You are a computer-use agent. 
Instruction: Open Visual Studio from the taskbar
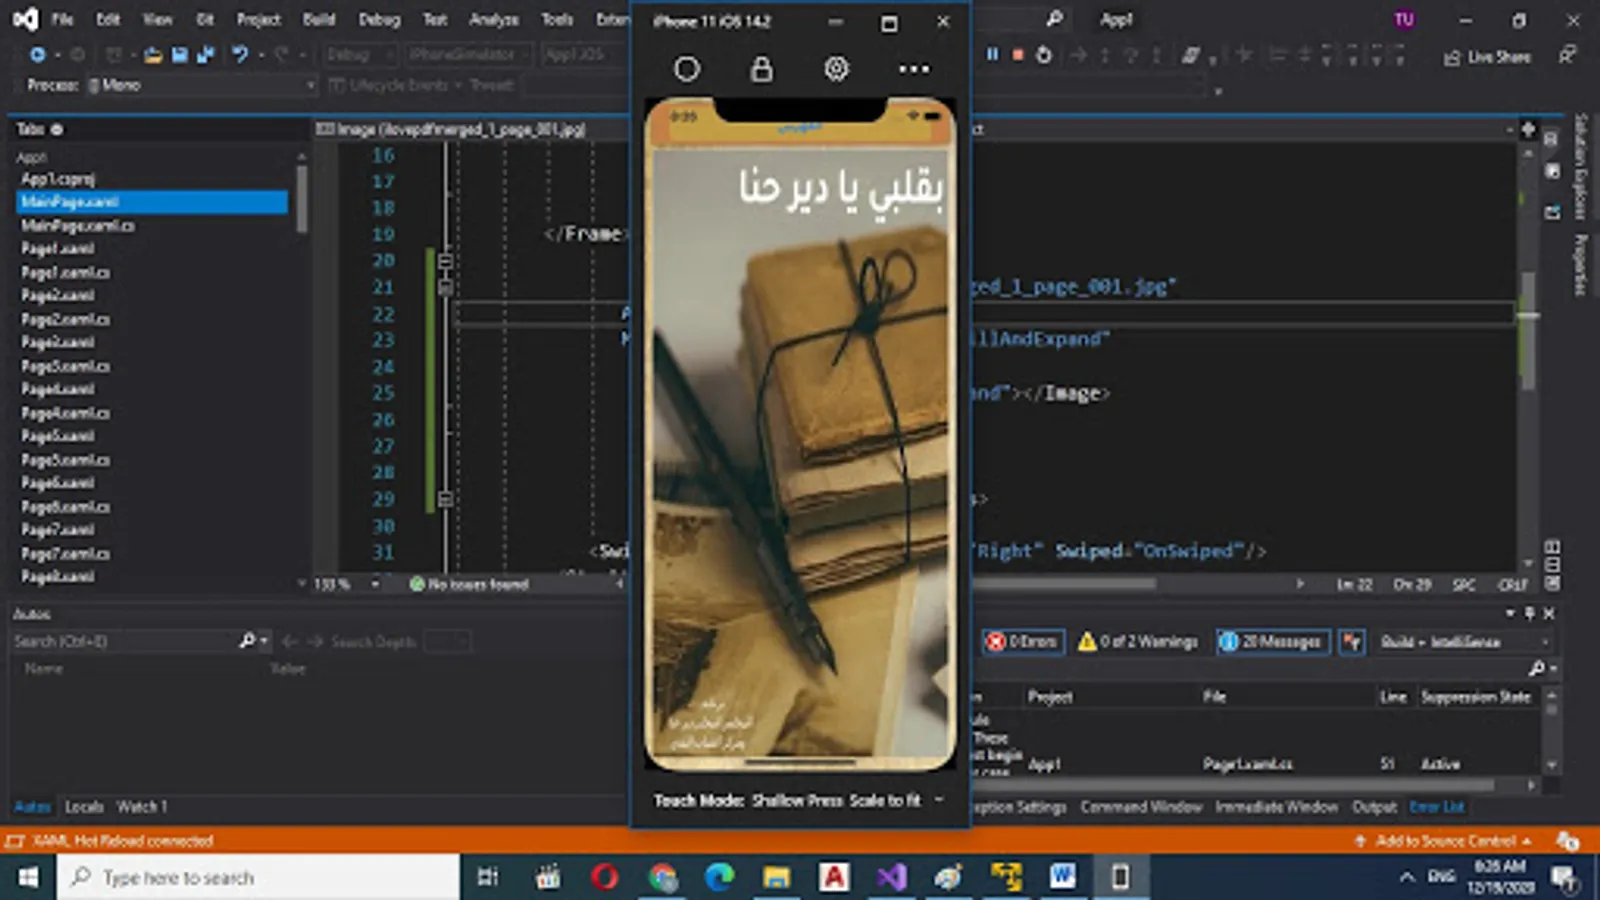click(891, 877)
